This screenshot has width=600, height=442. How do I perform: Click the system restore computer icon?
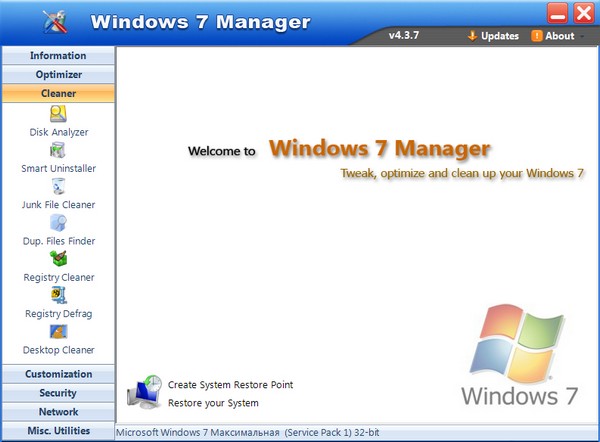[144, 392]
